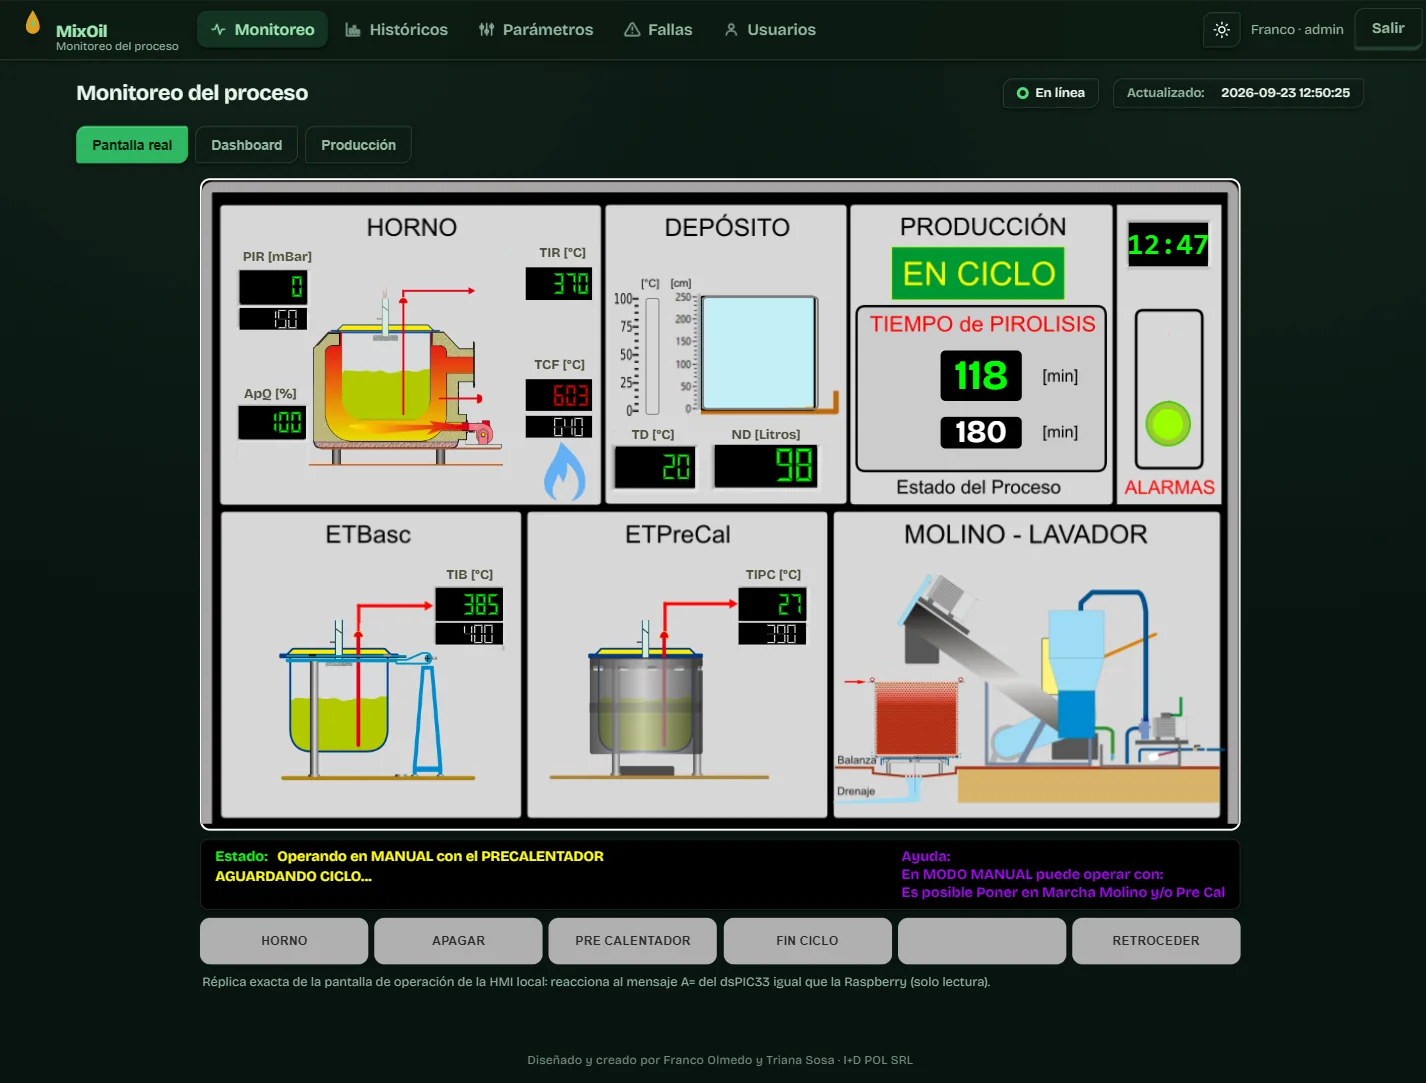Click the TIB temperature reading 385

(469, 605)
